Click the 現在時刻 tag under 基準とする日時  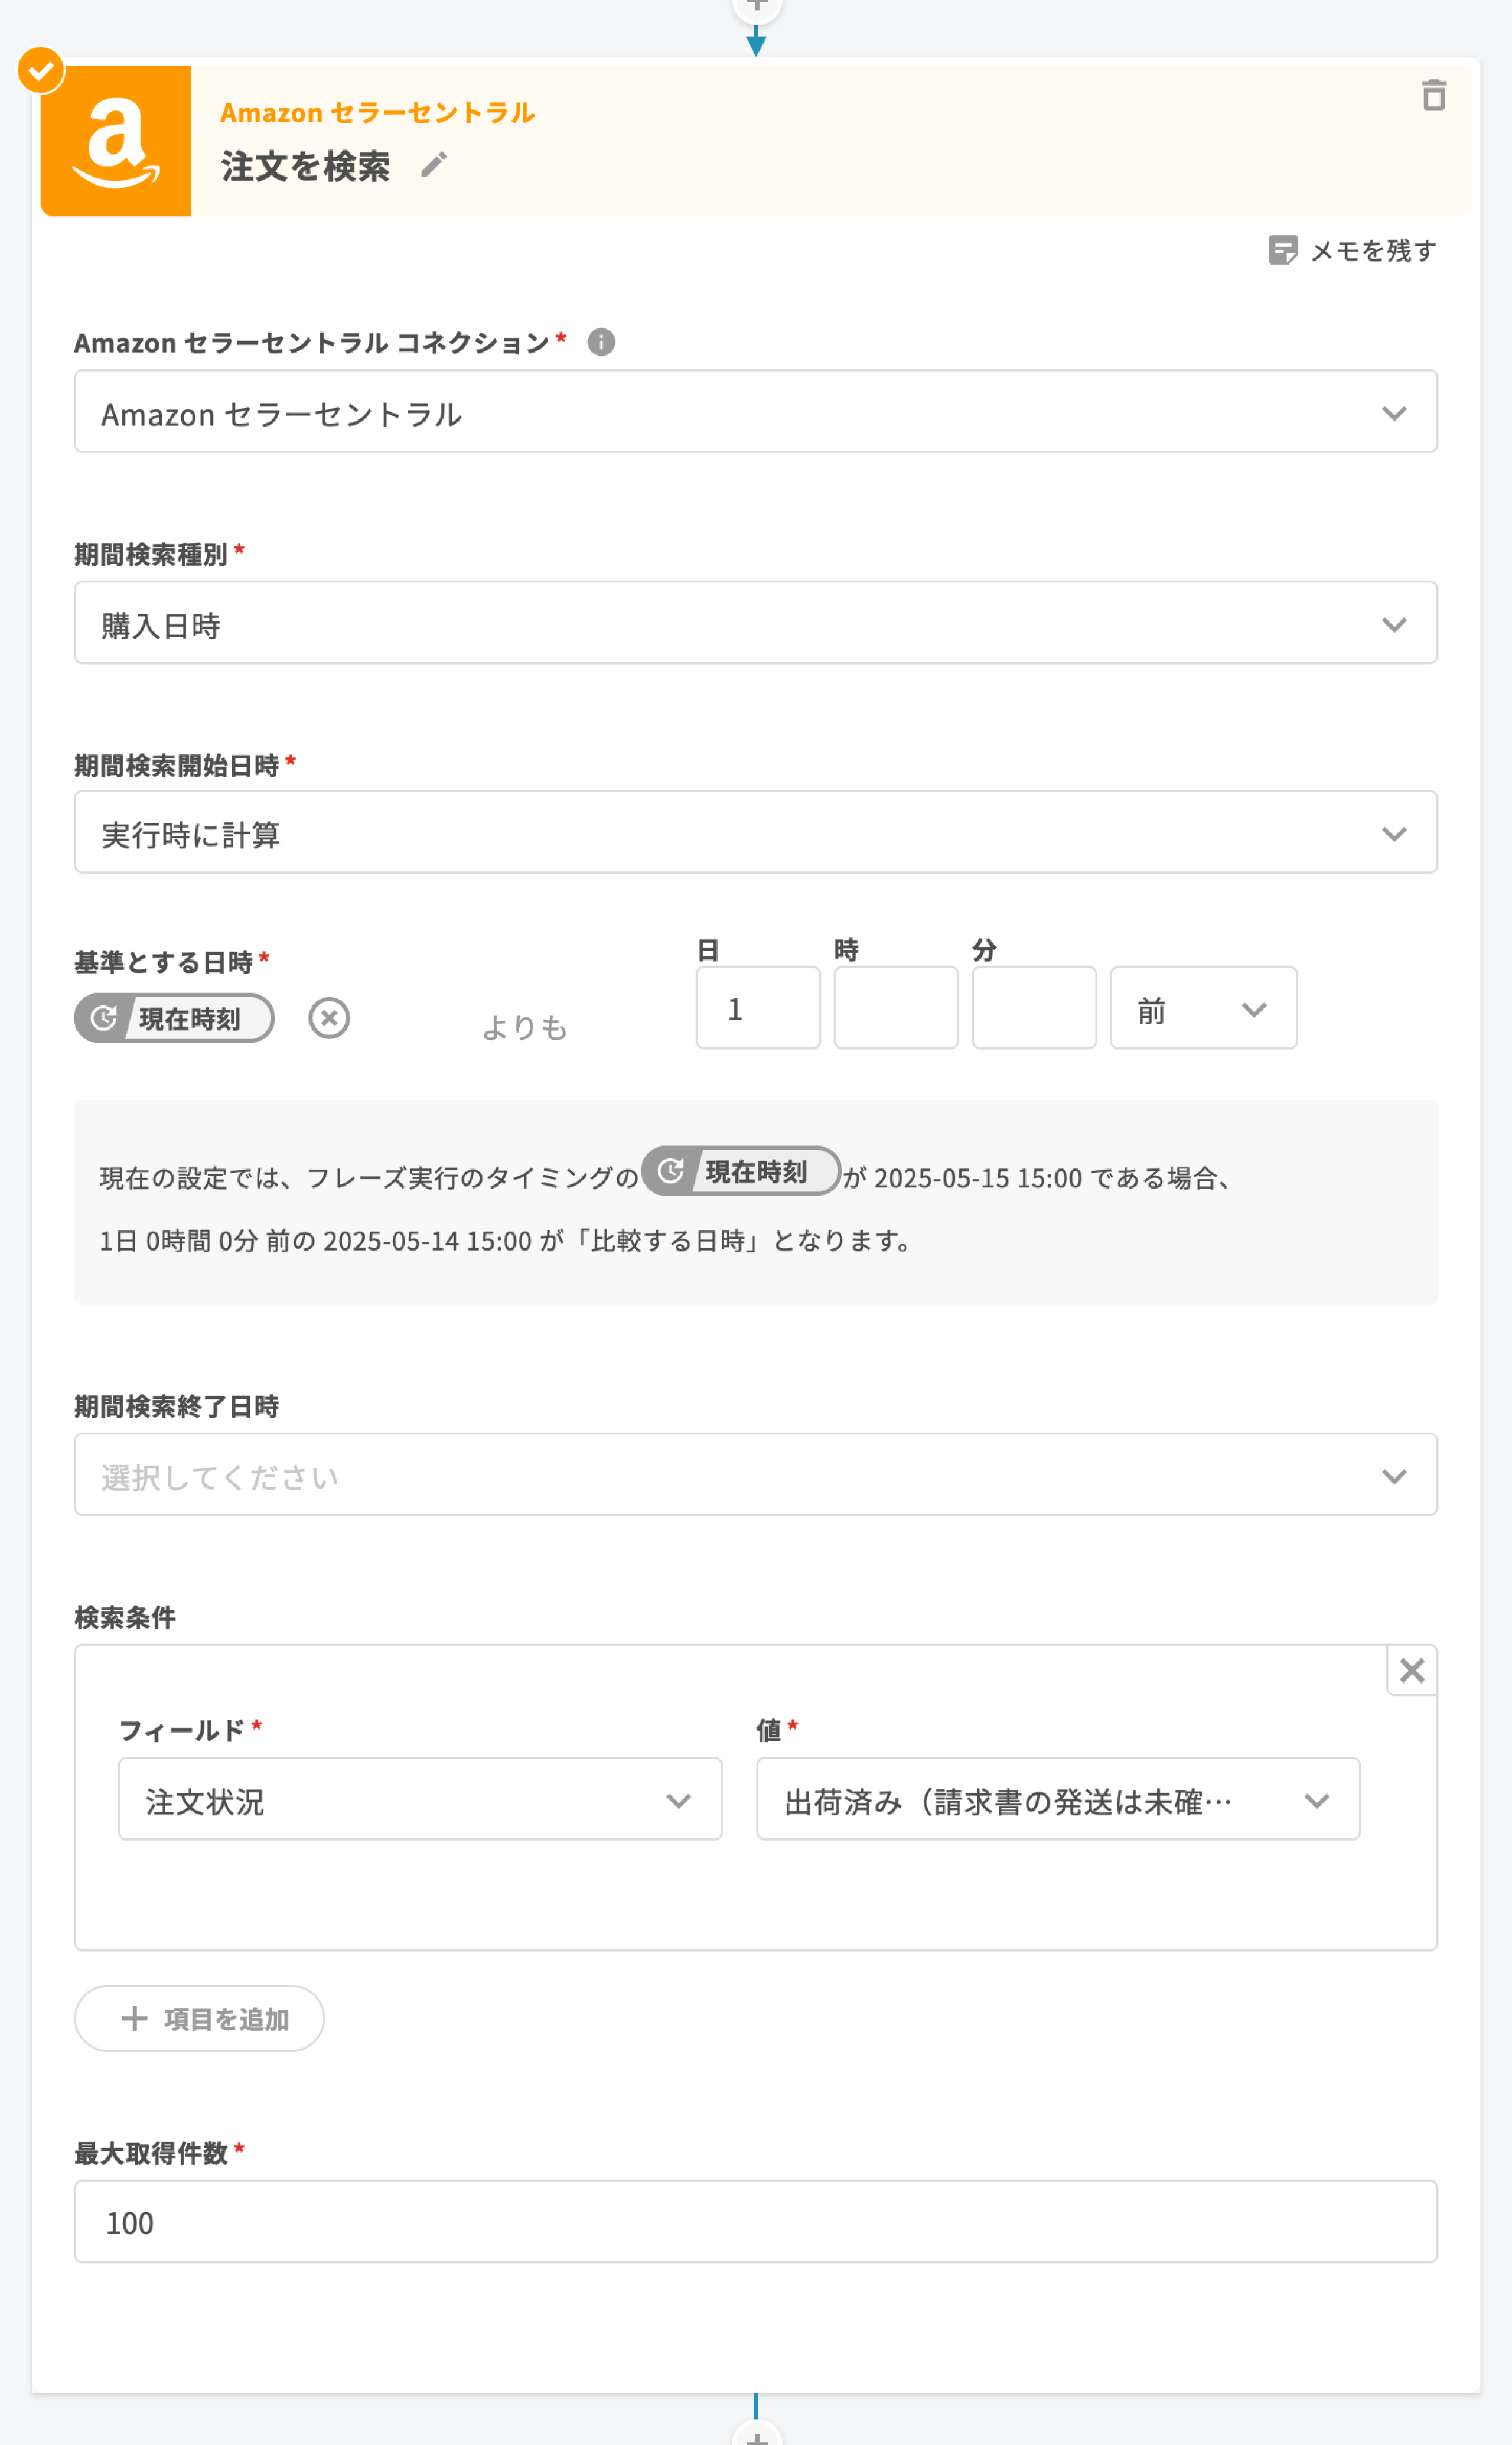pyautogui.click(x=175, y=1018)
